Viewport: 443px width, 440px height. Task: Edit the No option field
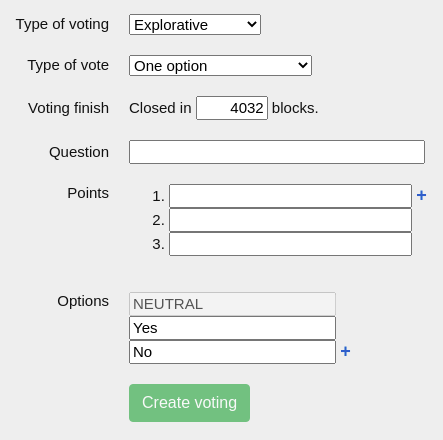click(232, 352)
